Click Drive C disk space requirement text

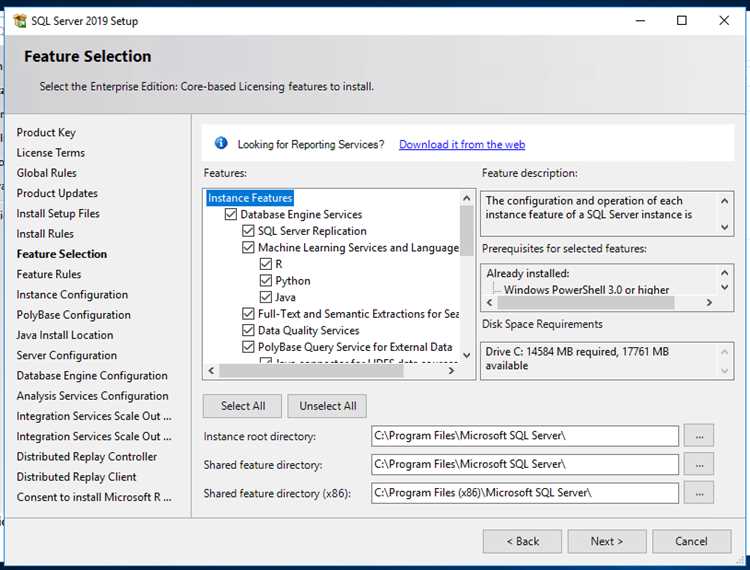[577, 359]
